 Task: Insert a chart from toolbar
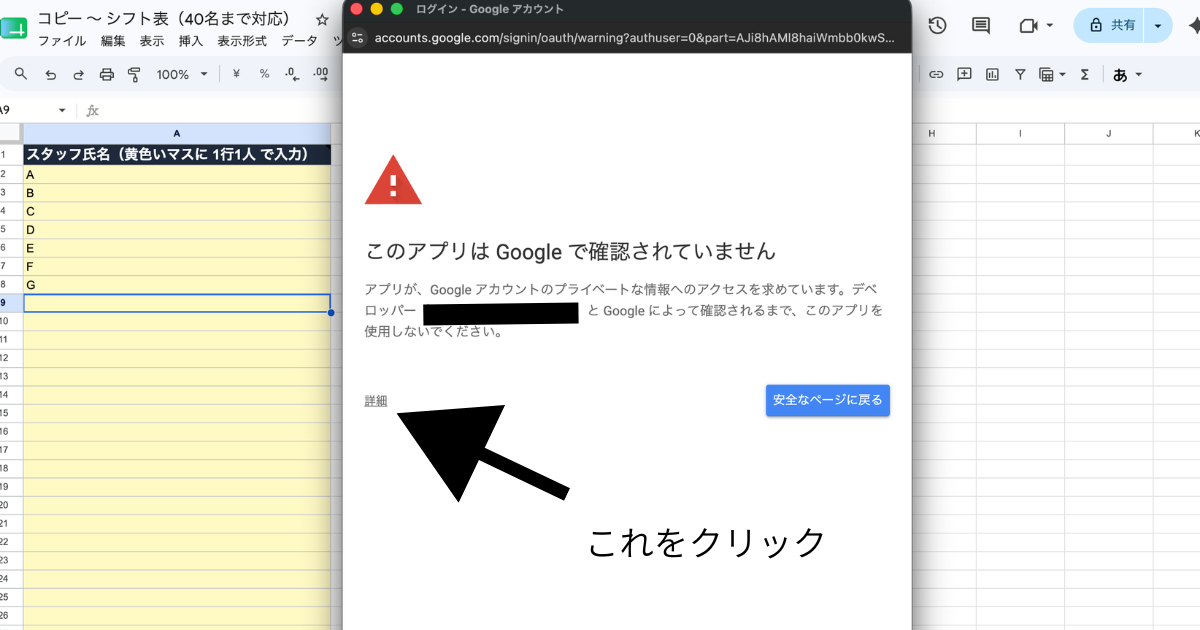[x=993, y=74]
